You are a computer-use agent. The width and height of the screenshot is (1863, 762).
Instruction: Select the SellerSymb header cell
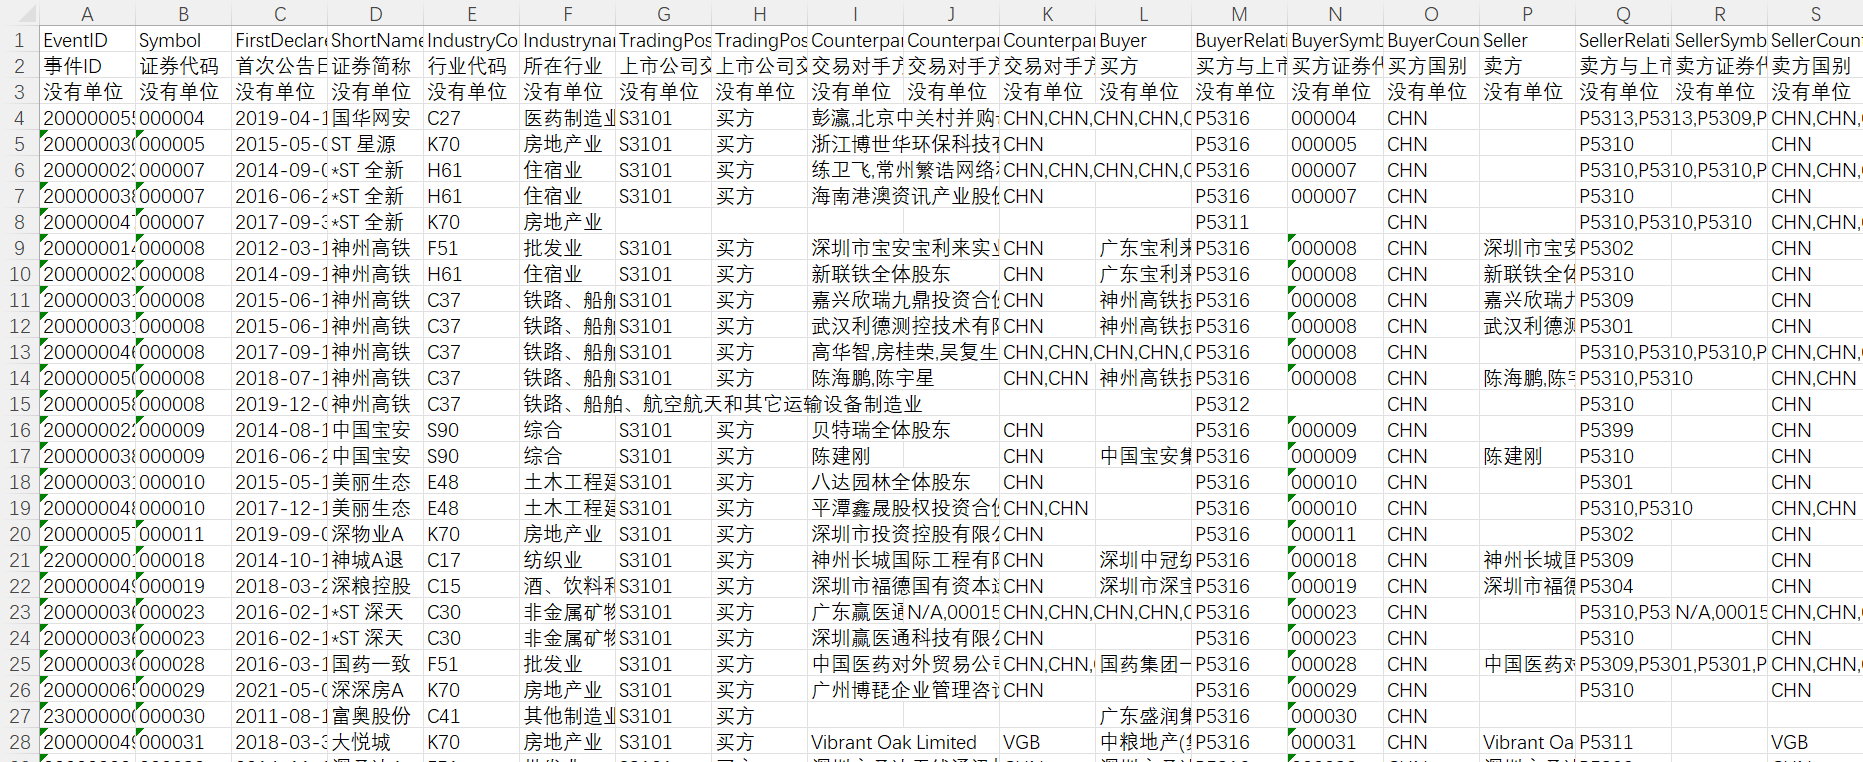pos(1719,40)
